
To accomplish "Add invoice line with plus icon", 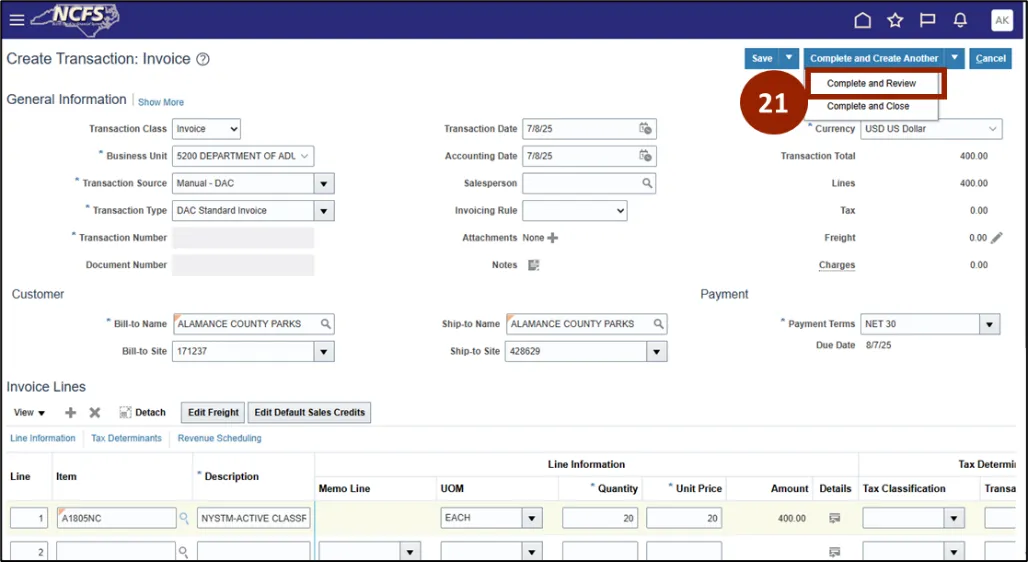I will coord(70,413).
